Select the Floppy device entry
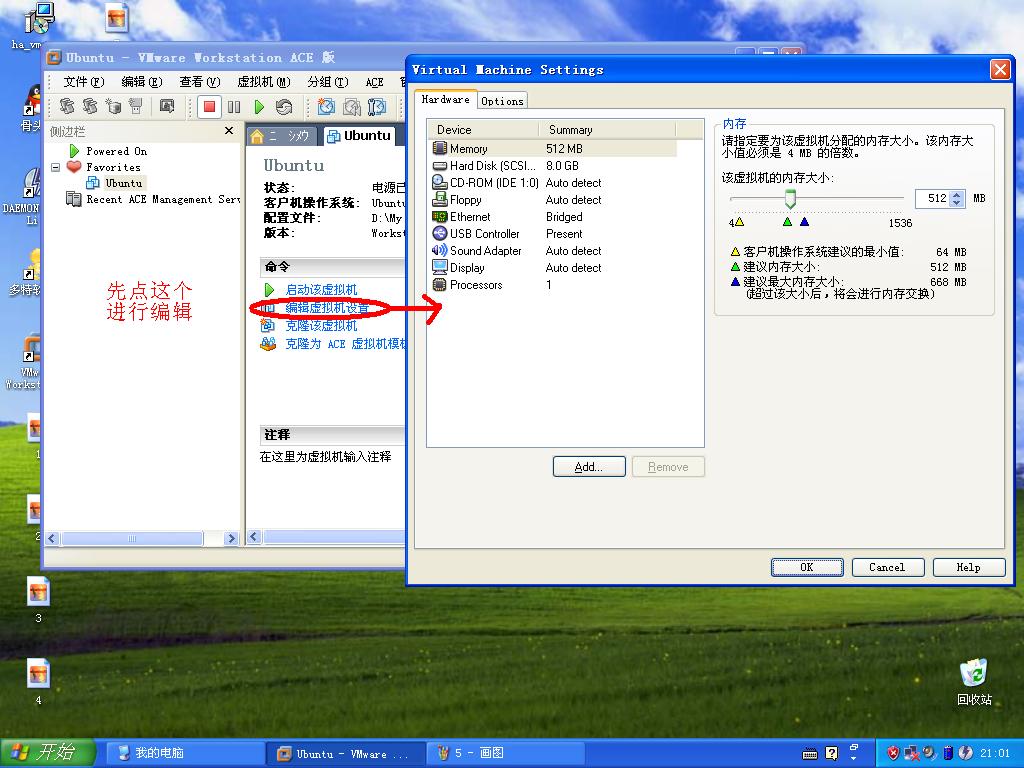The width and height of the screenshot is (1024, 768). [x=552, y=200]
